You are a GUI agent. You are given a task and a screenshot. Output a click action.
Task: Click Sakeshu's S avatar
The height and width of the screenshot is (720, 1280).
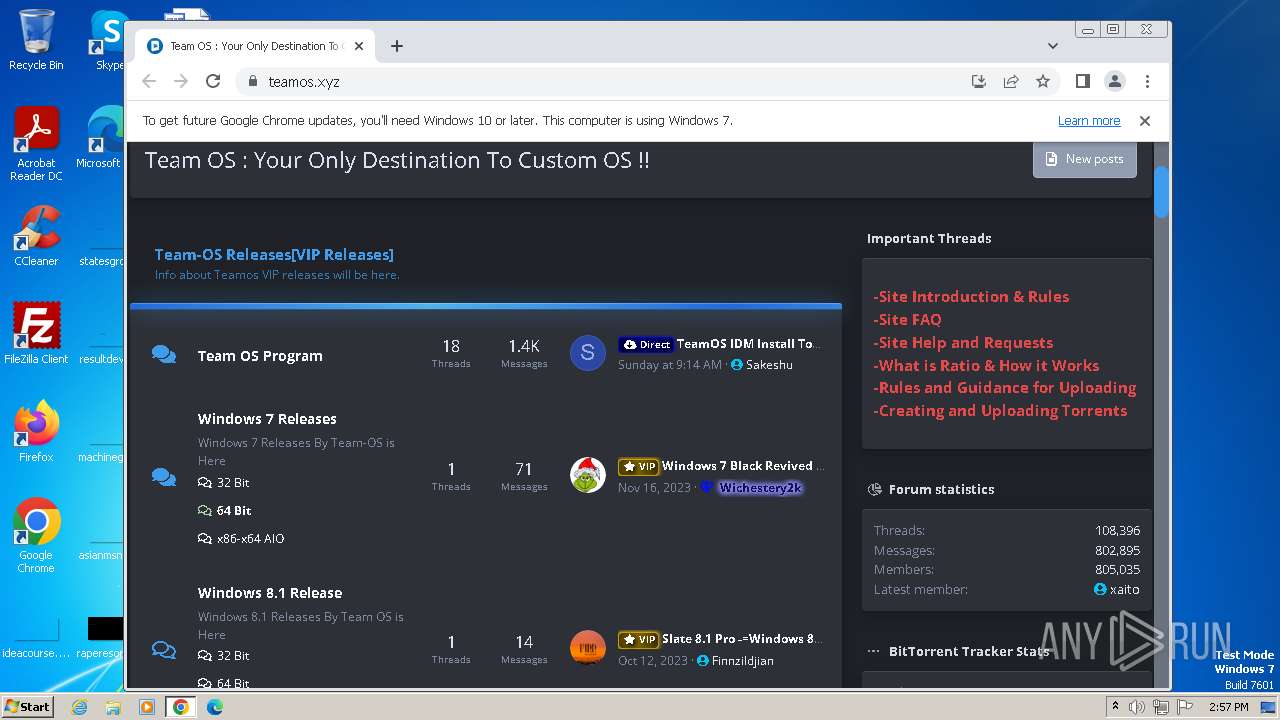click(588, 353)
